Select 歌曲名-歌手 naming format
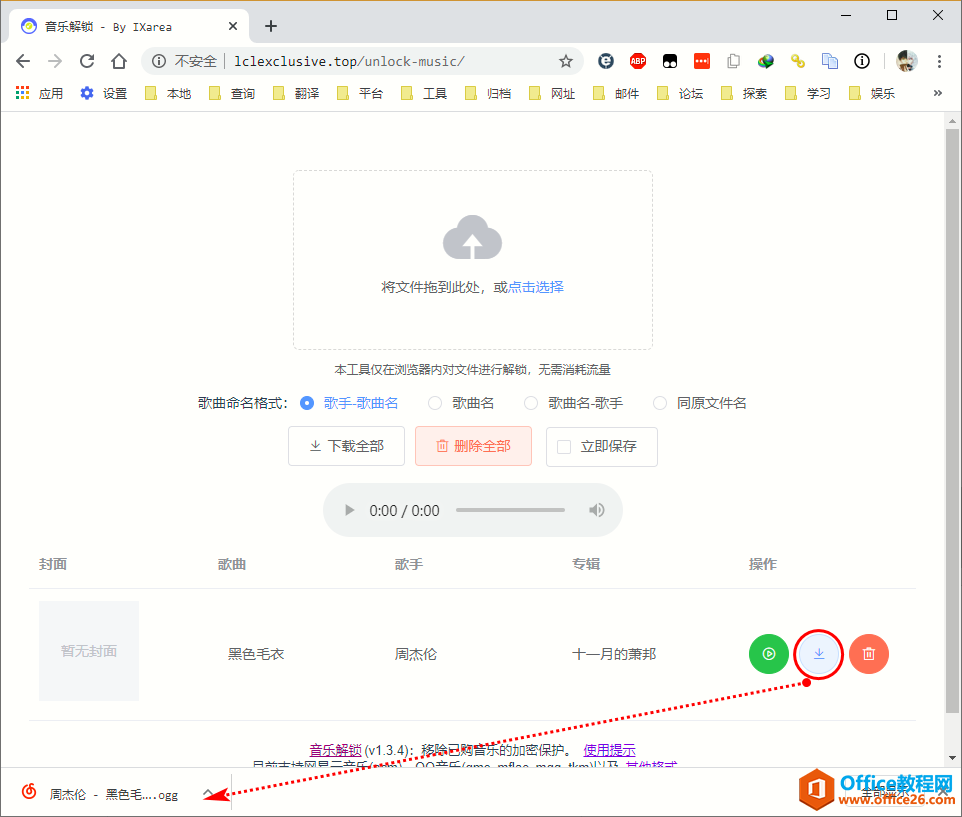This screenshot has width=962, height=817. (531, 403)
